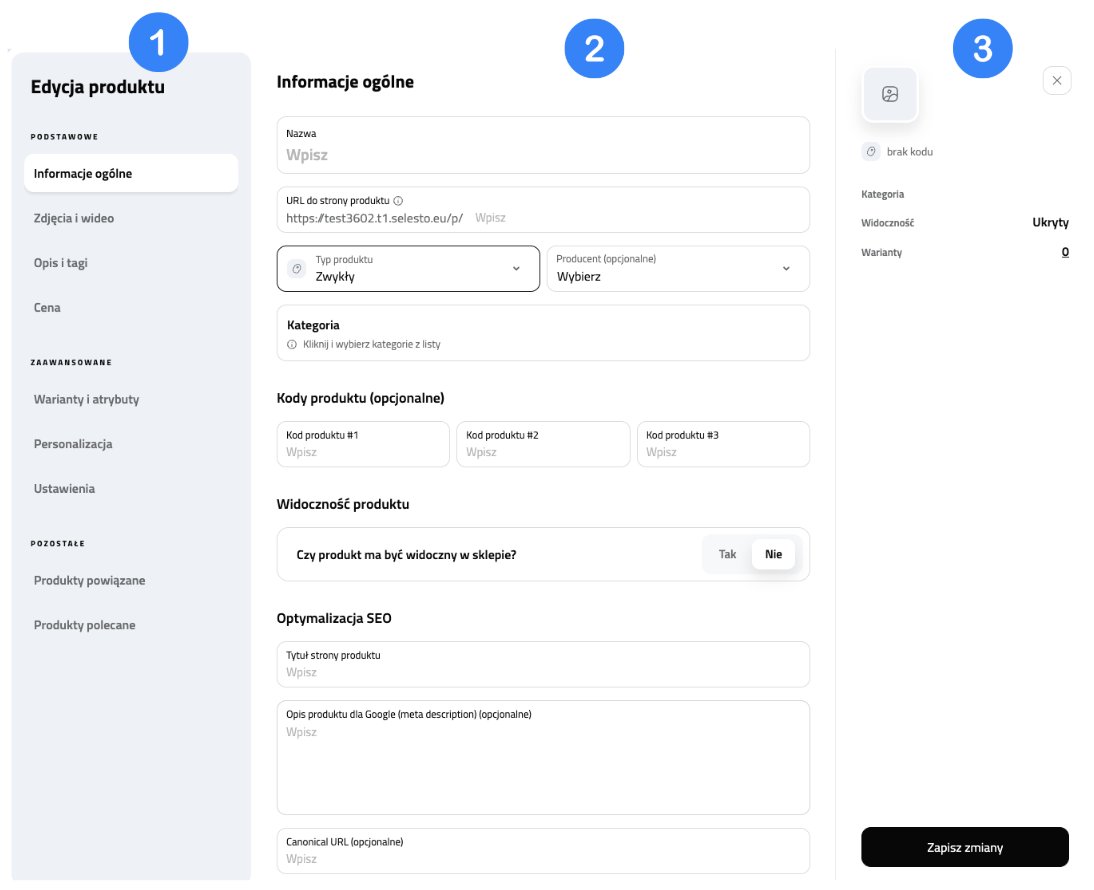Click the info icon under Kategoria

(292, 344)
